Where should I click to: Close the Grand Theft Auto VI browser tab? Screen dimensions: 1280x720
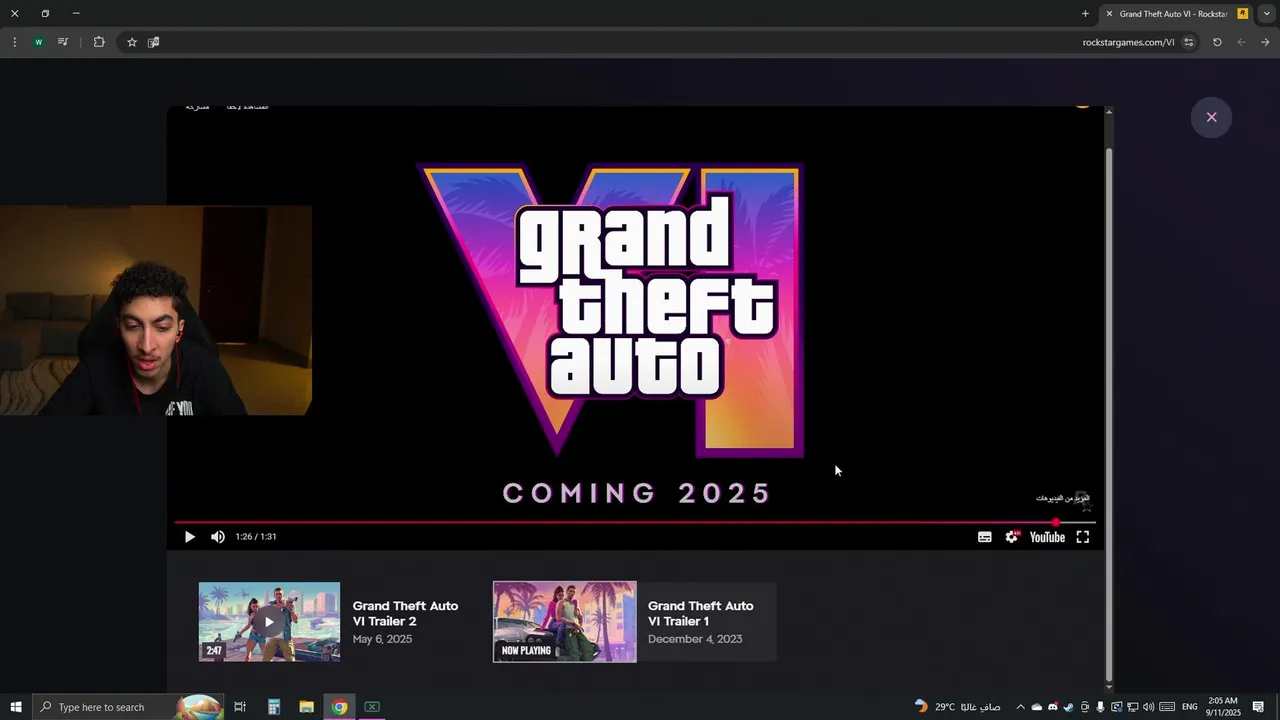tap(1109, 14)
